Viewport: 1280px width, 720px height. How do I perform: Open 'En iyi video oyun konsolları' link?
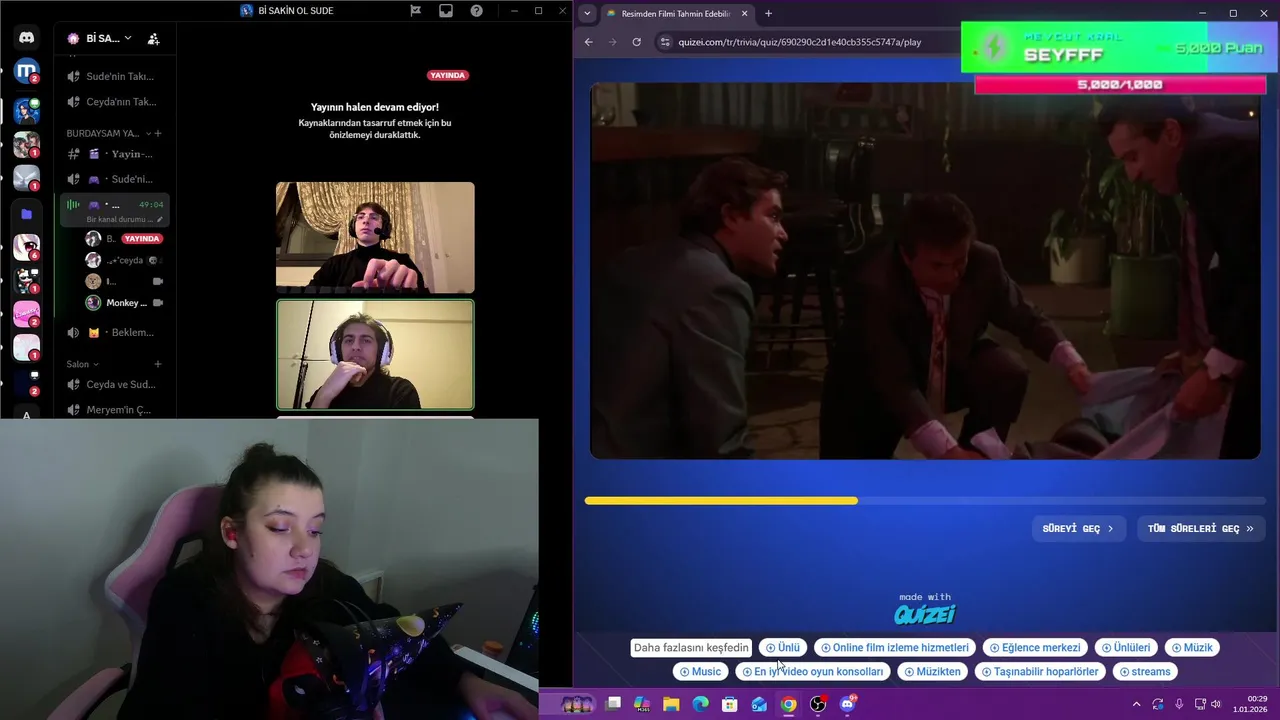[x=812, y=672]
